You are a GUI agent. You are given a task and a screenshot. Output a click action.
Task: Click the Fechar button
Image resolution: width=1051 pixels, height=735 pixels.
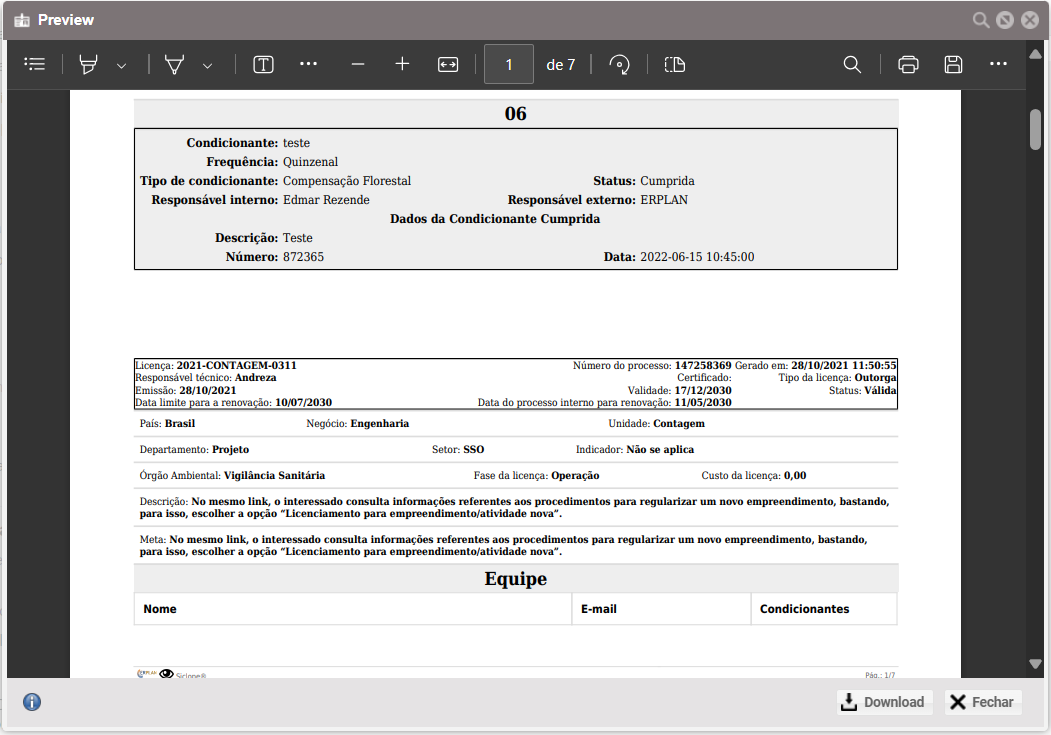tap(983, 702)
